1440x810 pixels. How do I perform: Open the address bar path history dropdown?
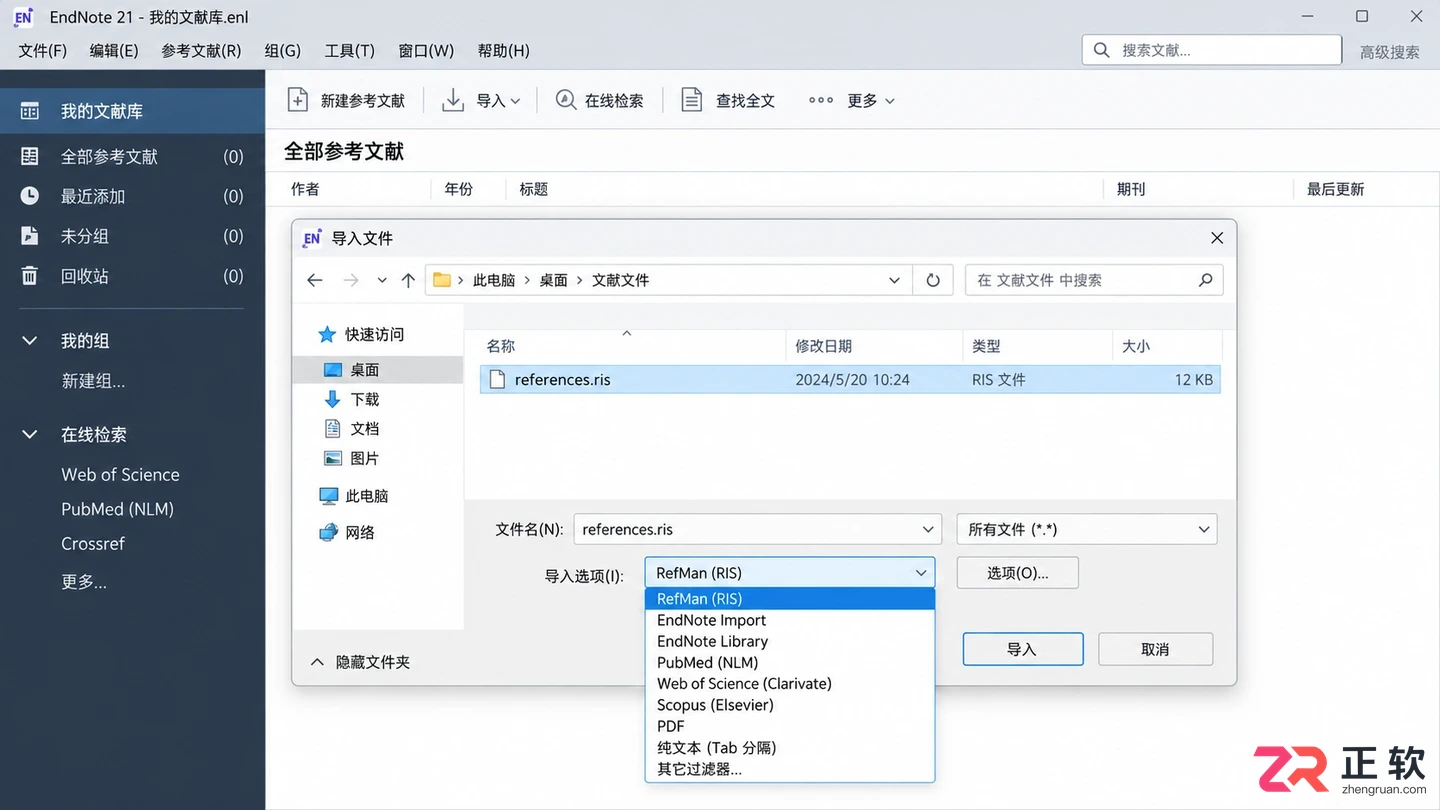point(894,280)
